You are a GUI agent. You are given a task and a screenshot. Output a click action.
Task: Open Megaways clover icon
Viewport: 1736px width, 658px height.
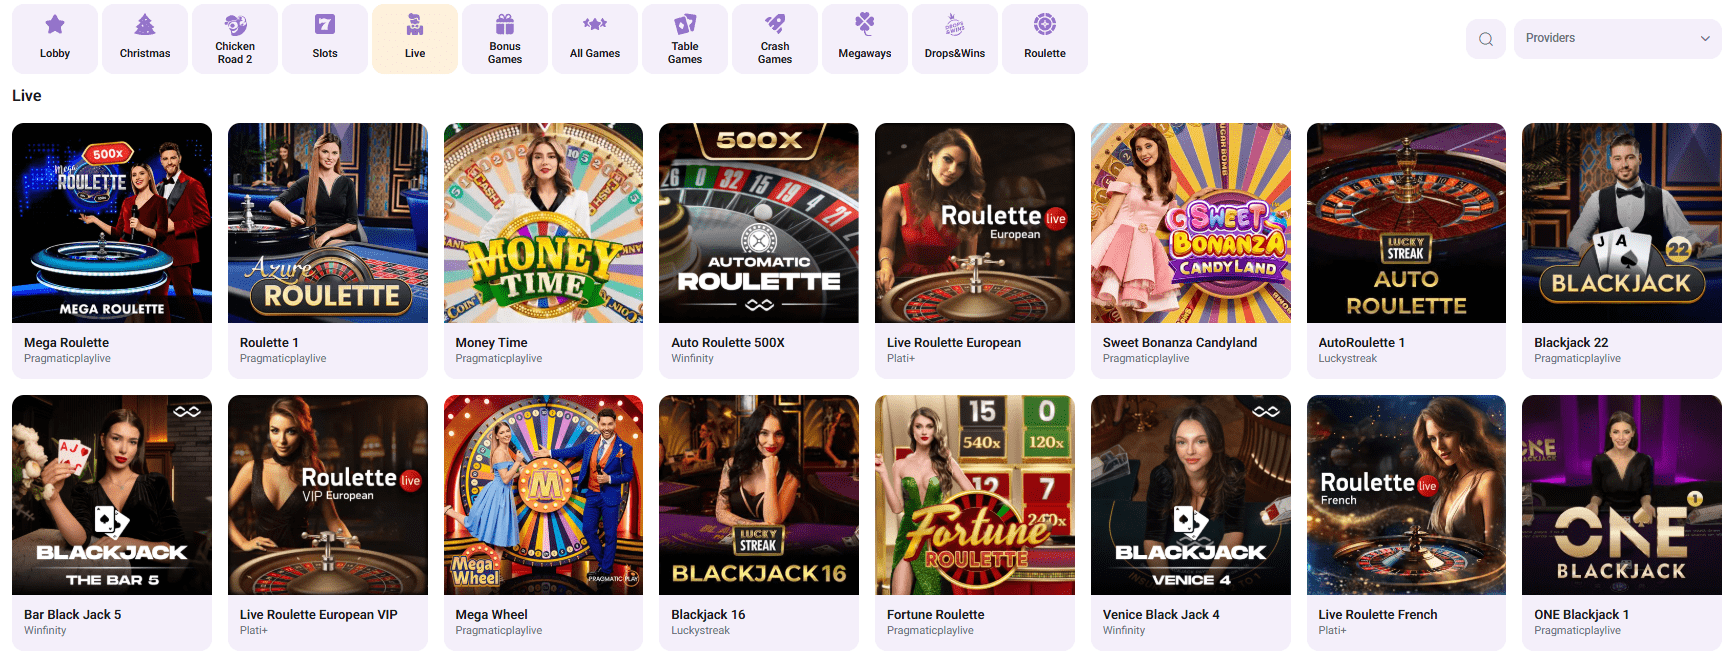pos(865,24)
